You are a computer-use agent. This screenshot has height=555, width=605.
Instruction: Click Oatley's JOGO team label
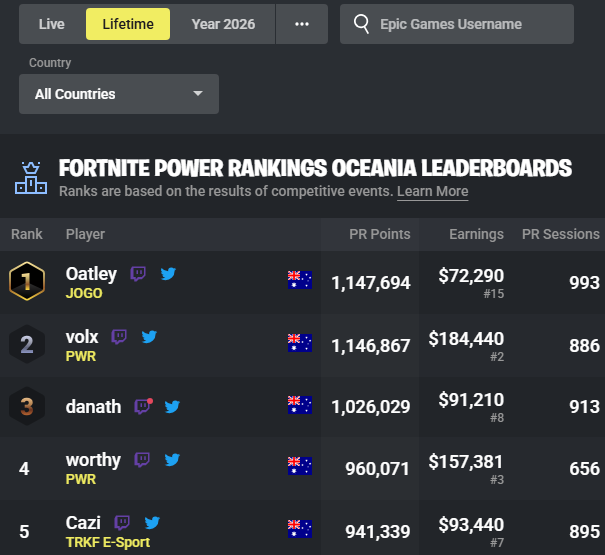point(84,293)
